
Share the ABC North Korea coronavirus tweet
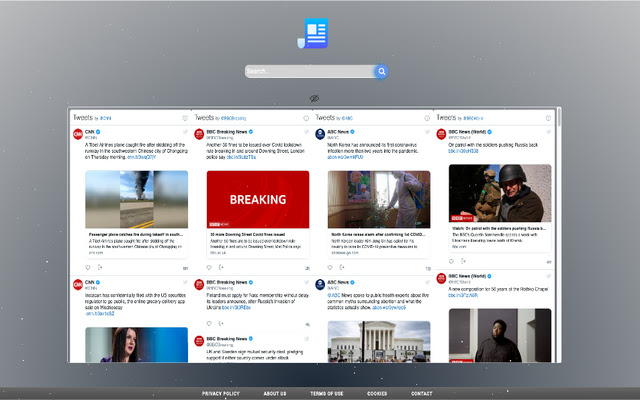[342, 267]
